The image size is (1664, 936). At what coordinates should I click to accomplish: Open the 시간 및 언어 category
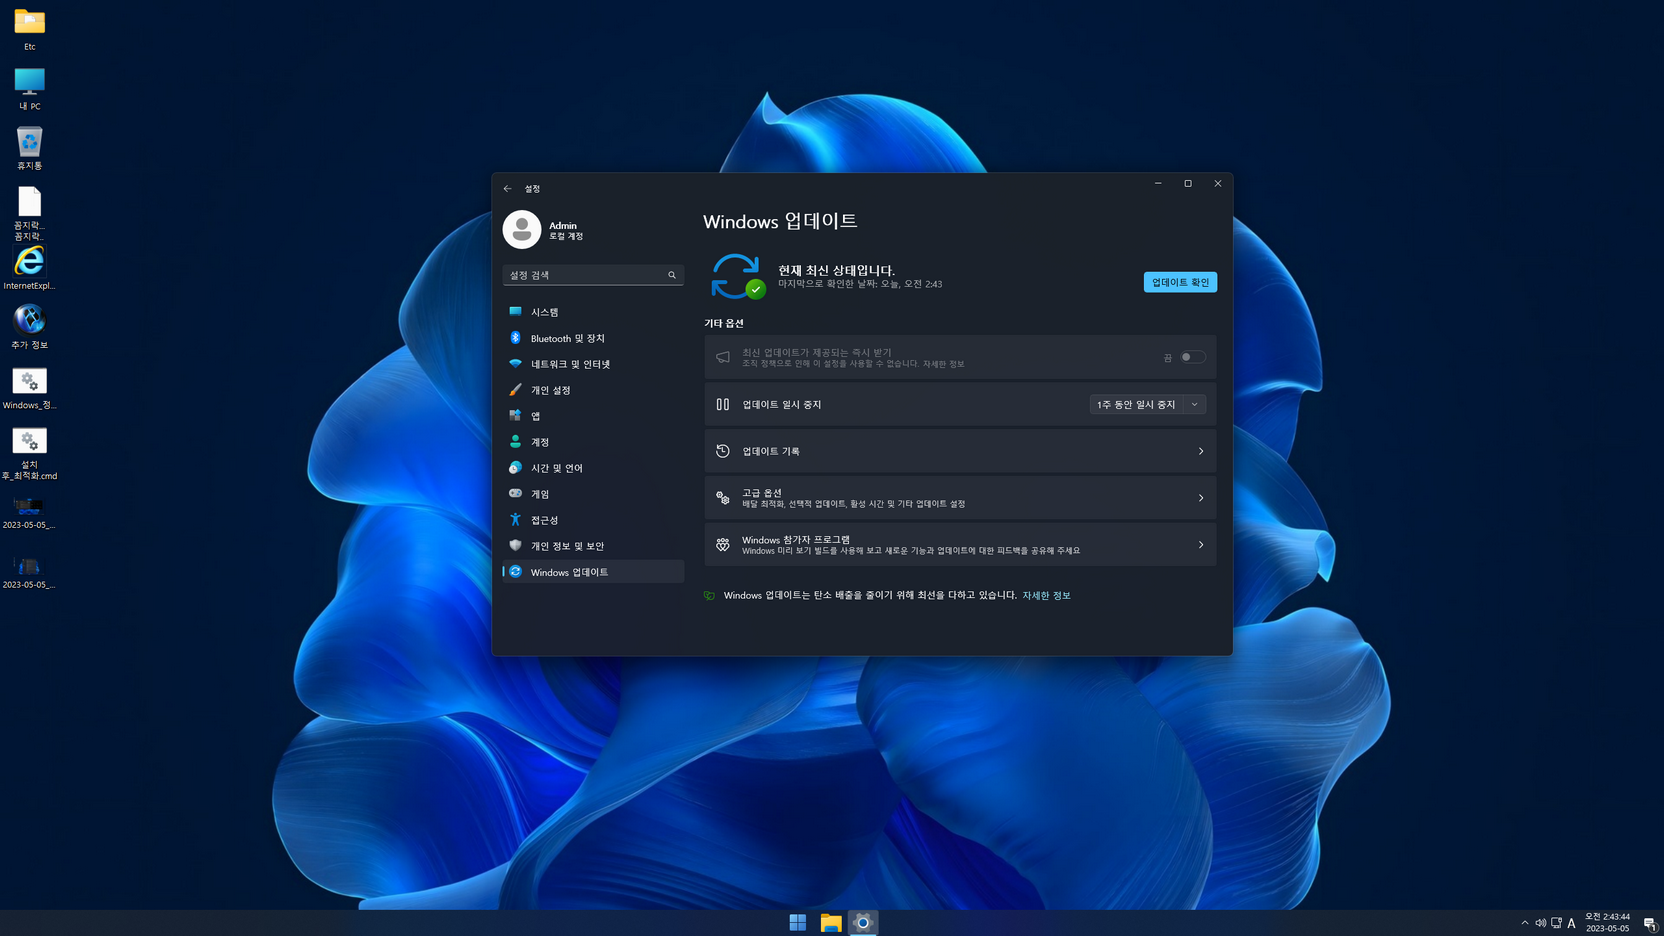[593, 468]
